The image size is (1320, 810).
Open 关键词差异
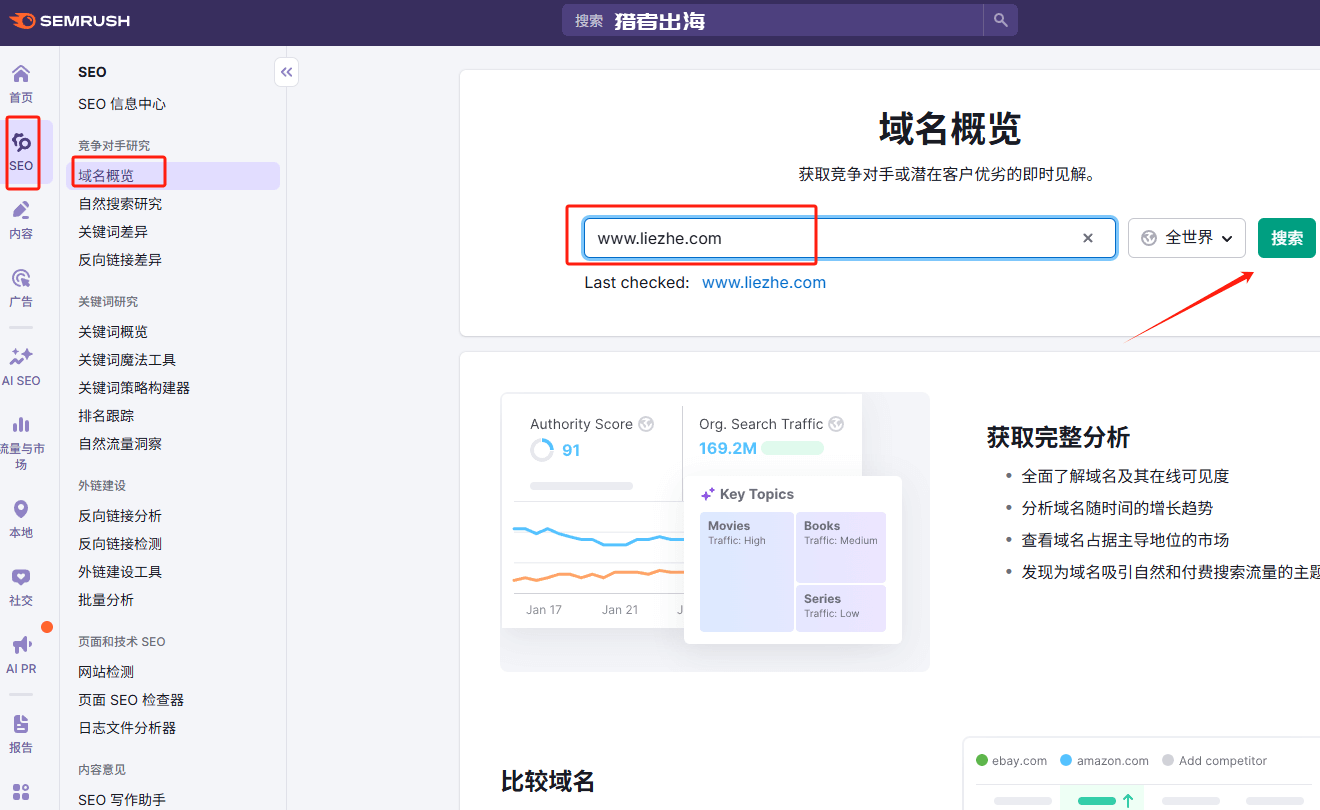point(113,232)
